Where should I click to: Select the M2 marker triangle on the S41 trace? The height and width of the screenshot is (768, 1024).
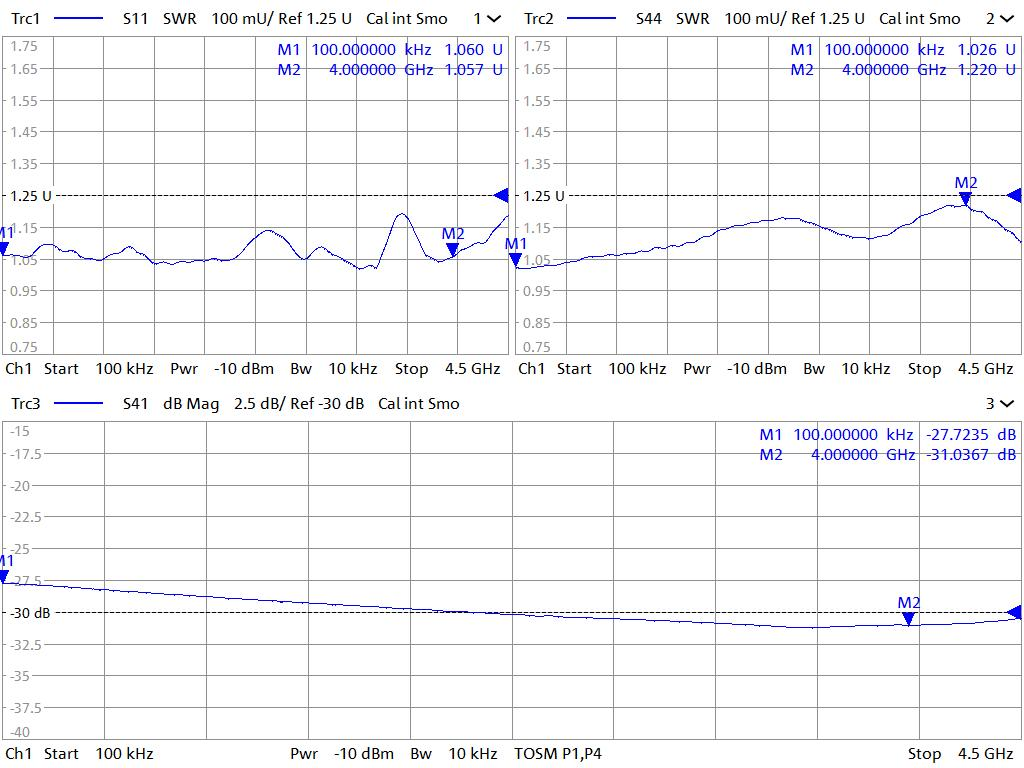[x=908, y=619]
